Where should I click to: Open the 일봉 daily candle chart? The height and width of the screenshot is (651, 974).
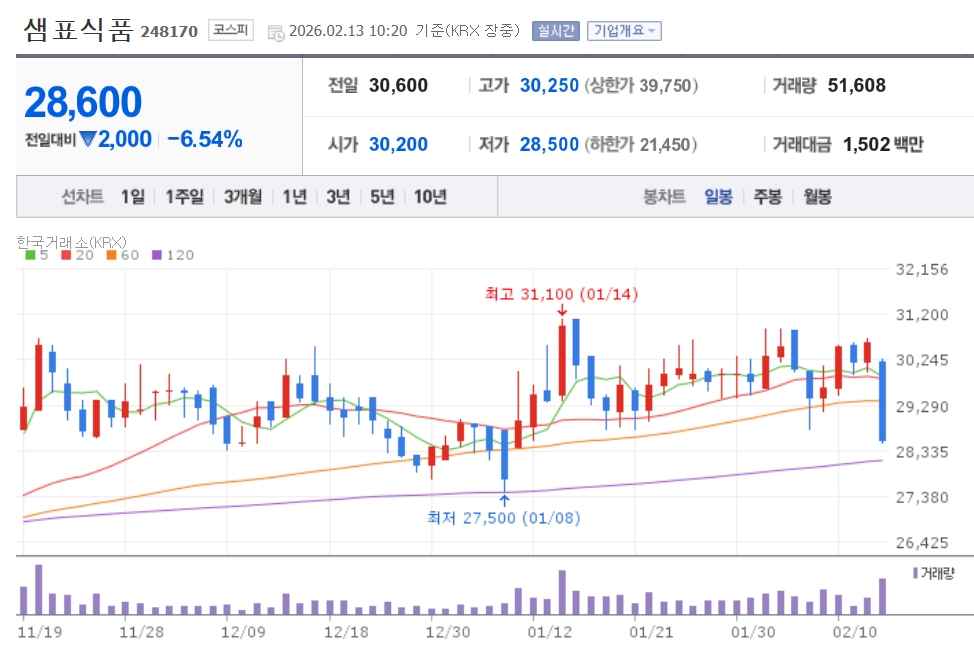(718, 196)
